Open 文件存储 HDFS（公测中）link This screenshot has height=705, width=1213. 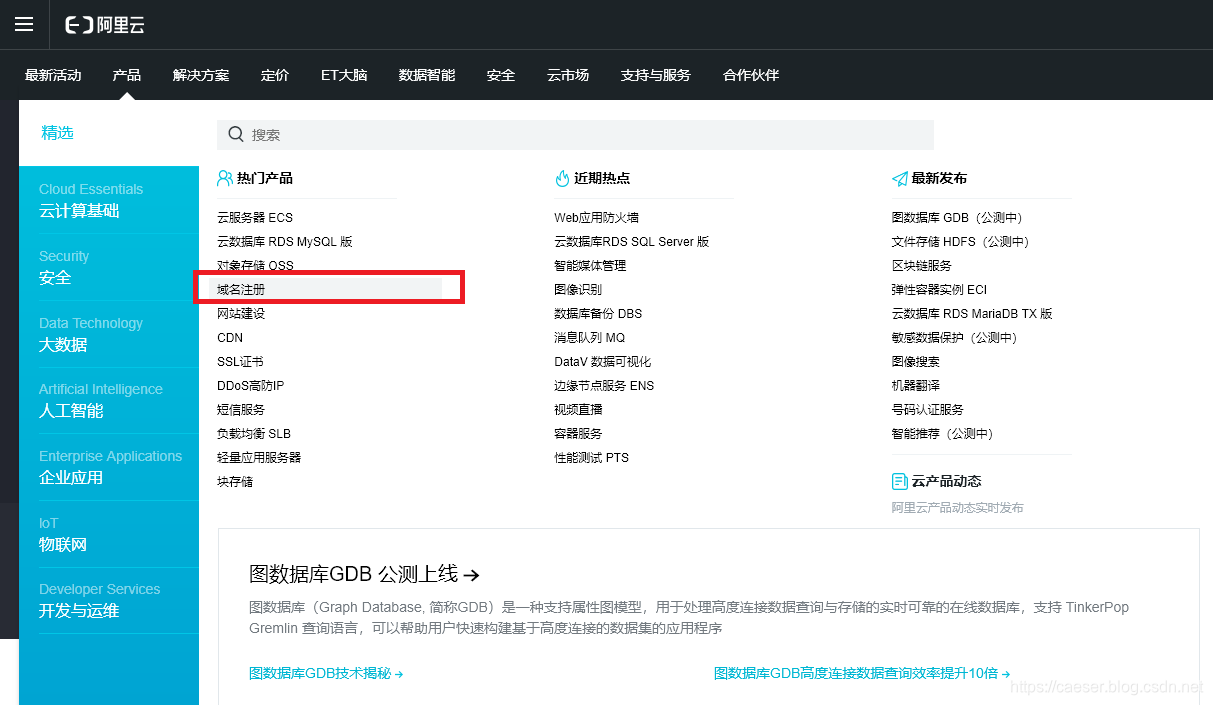(x=961, y=241)
